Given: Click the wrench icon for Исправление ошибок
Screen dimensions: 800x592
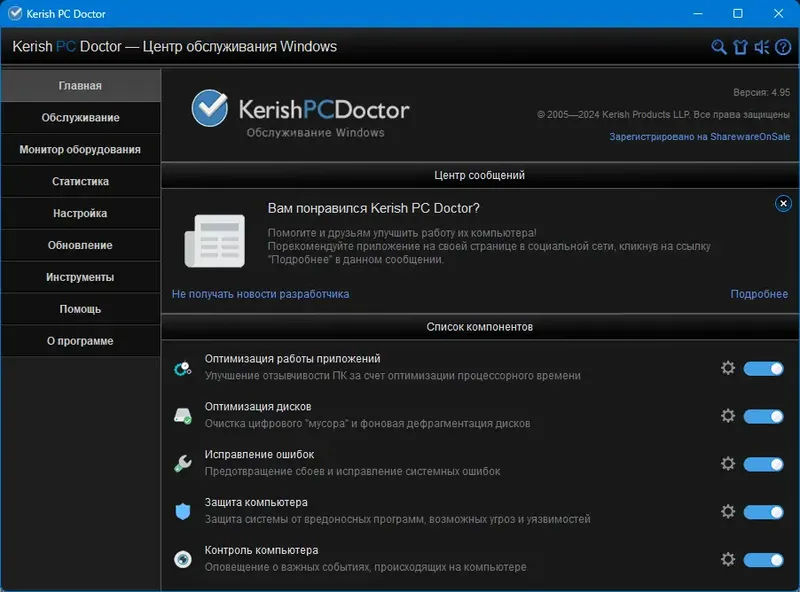Looking at the screenshot, I should coord(182,464).
